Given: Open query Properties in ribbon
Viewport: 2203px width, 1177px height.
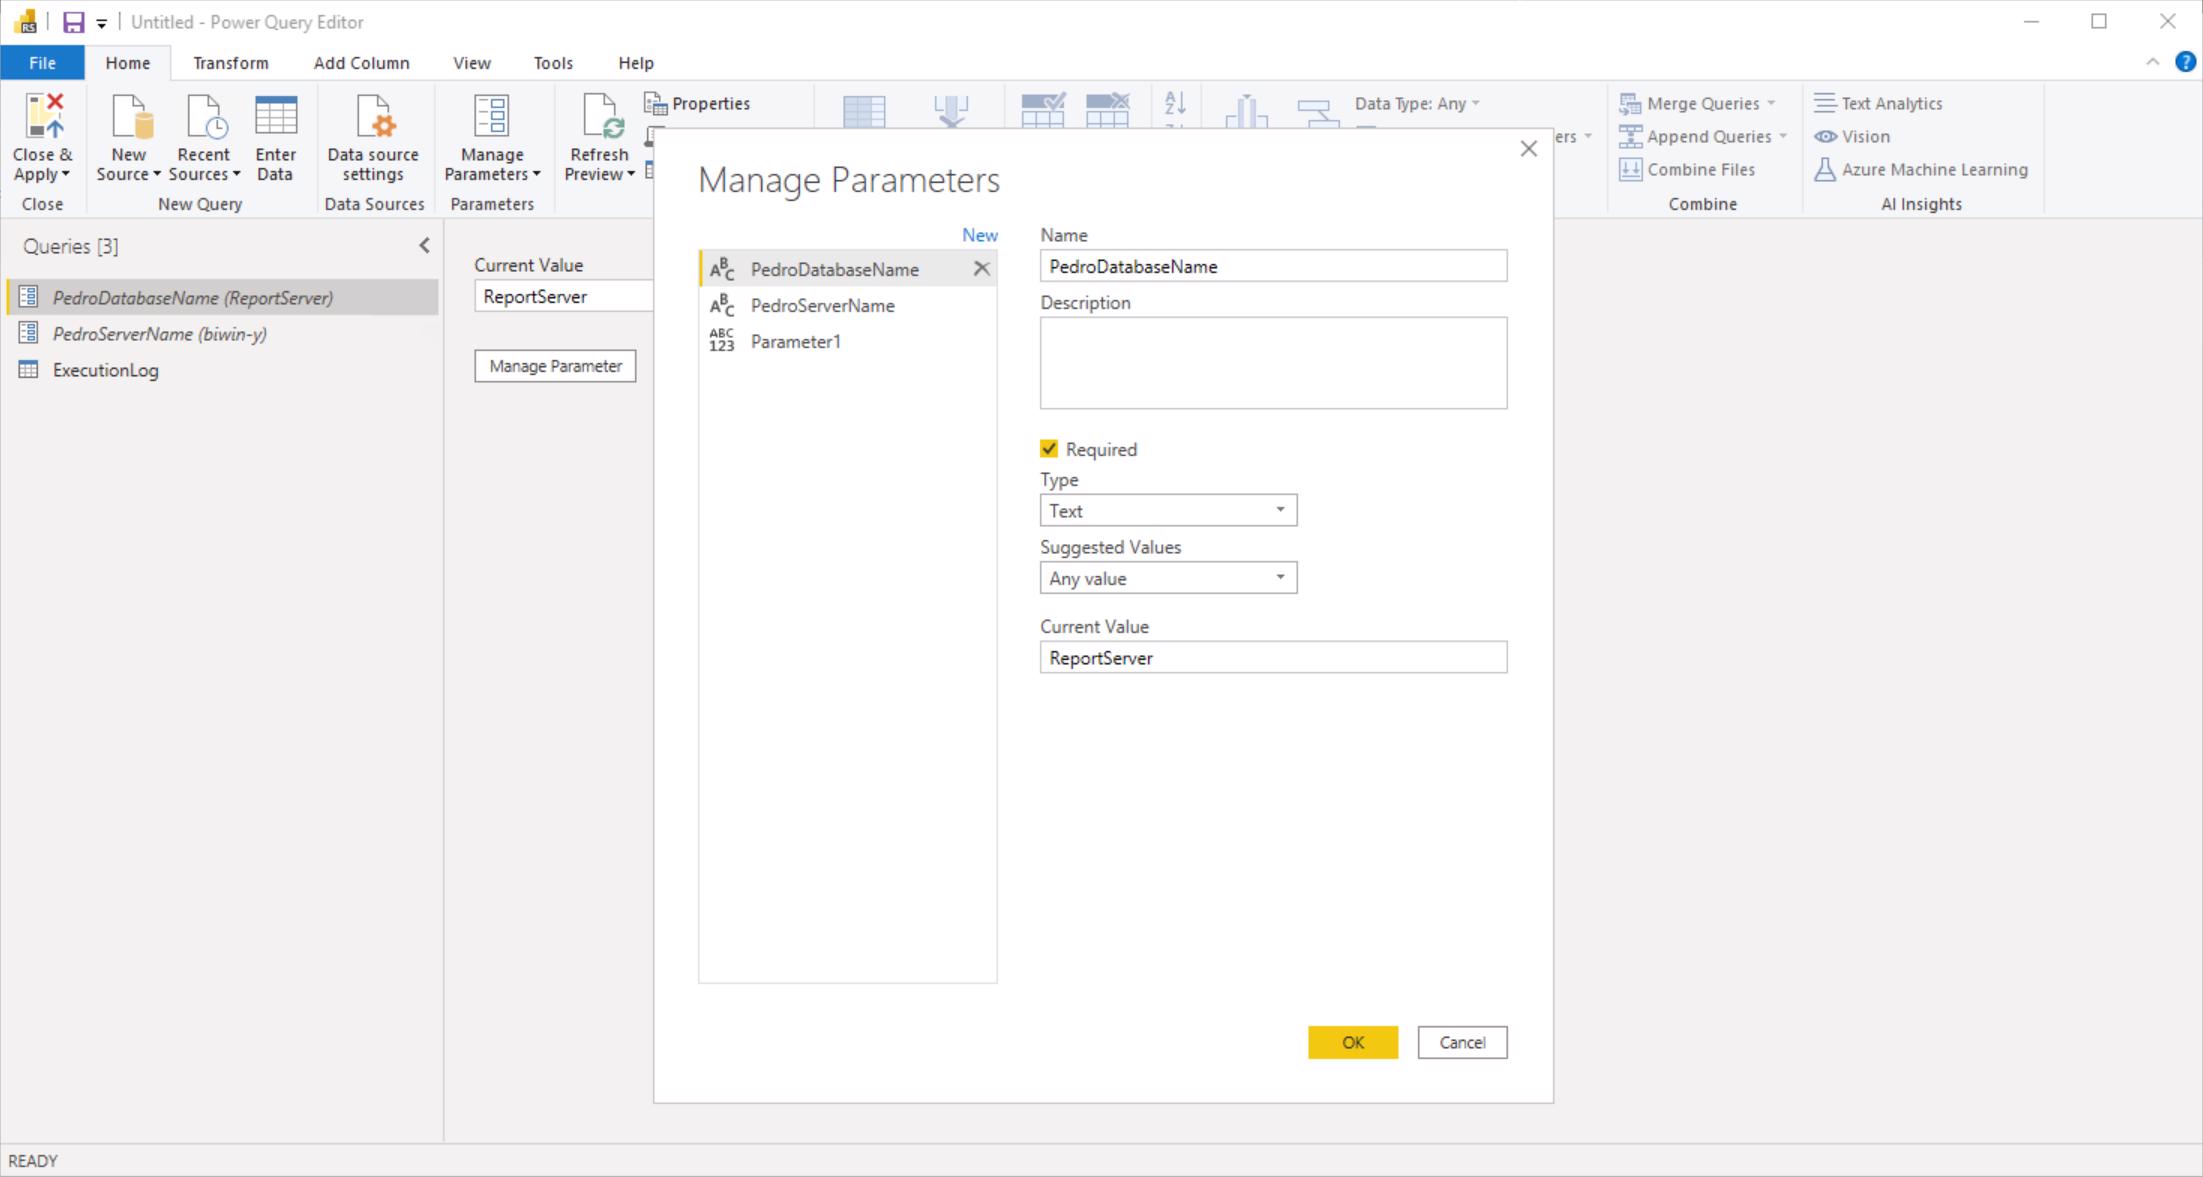Looking at the screenshot, I should pos(697,103).
